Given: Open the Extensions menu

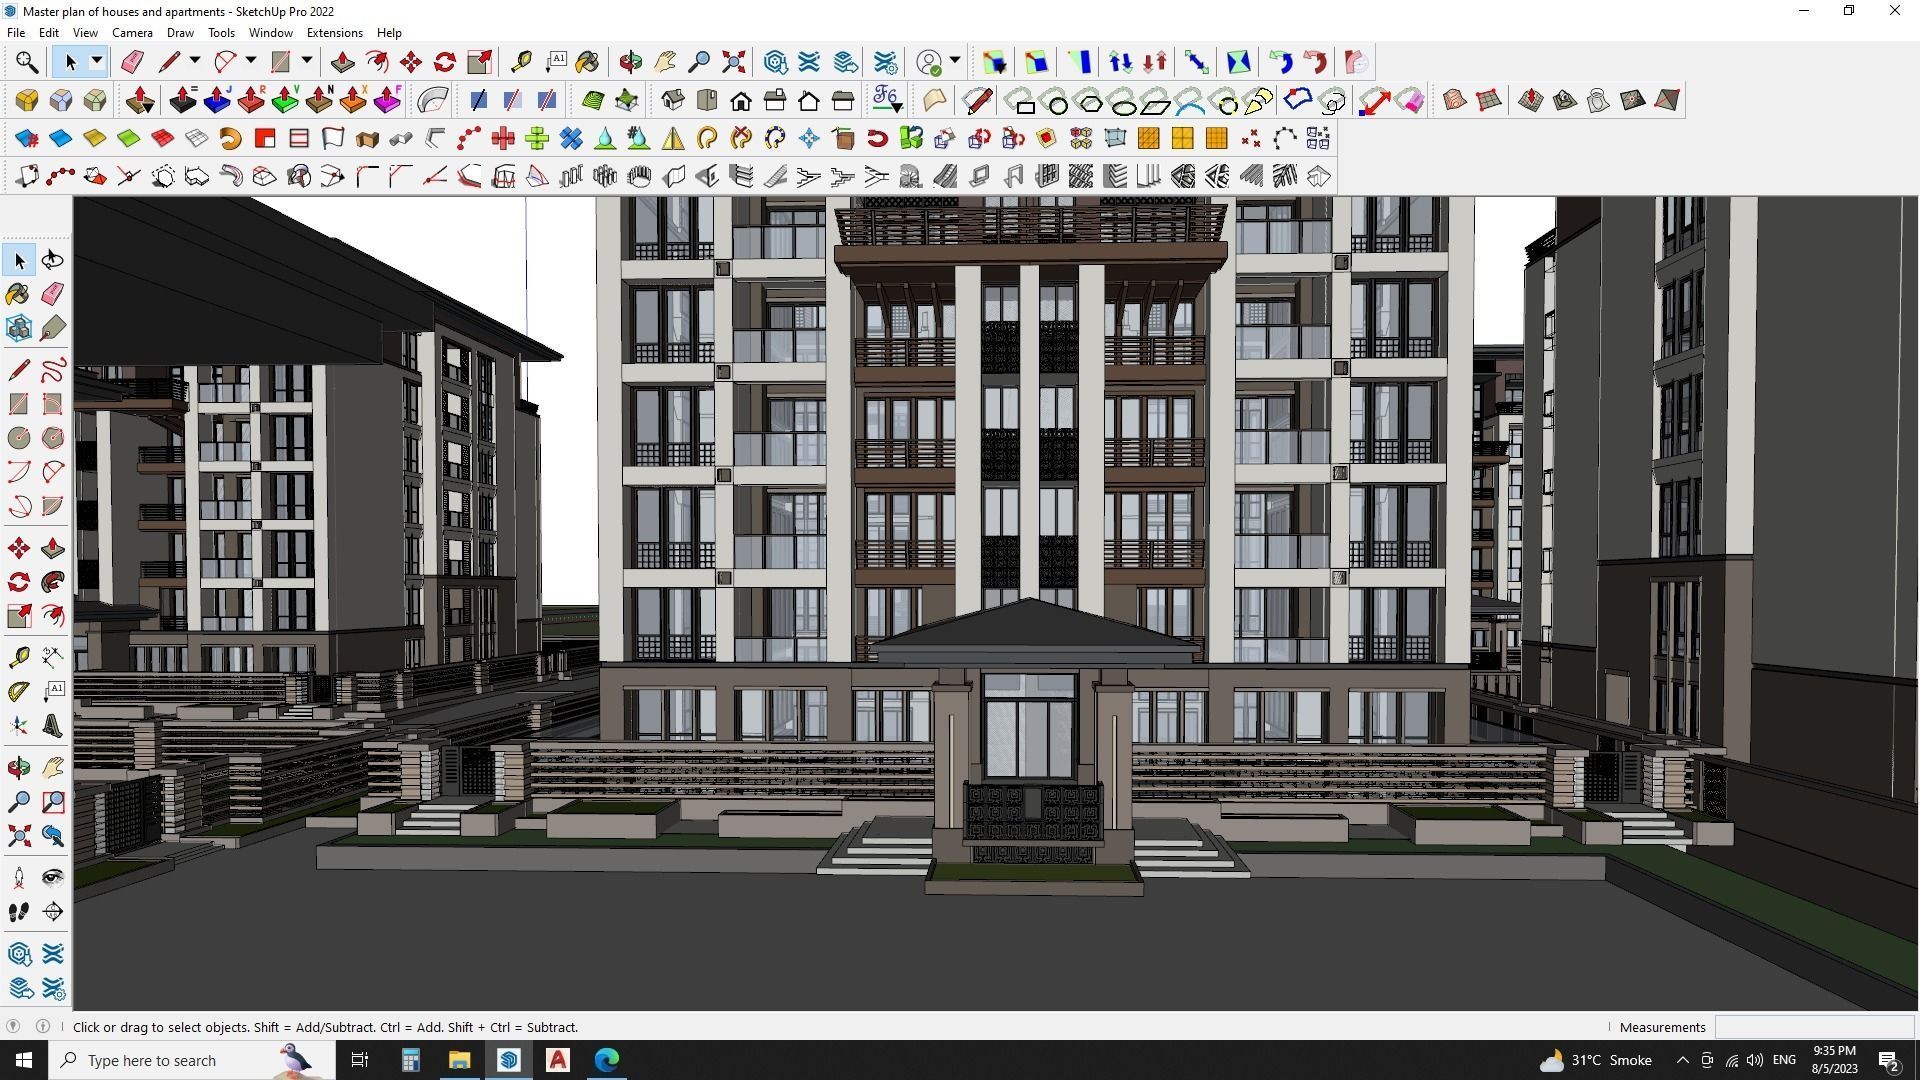Looking at the screenshot, I should pos(334,32).
